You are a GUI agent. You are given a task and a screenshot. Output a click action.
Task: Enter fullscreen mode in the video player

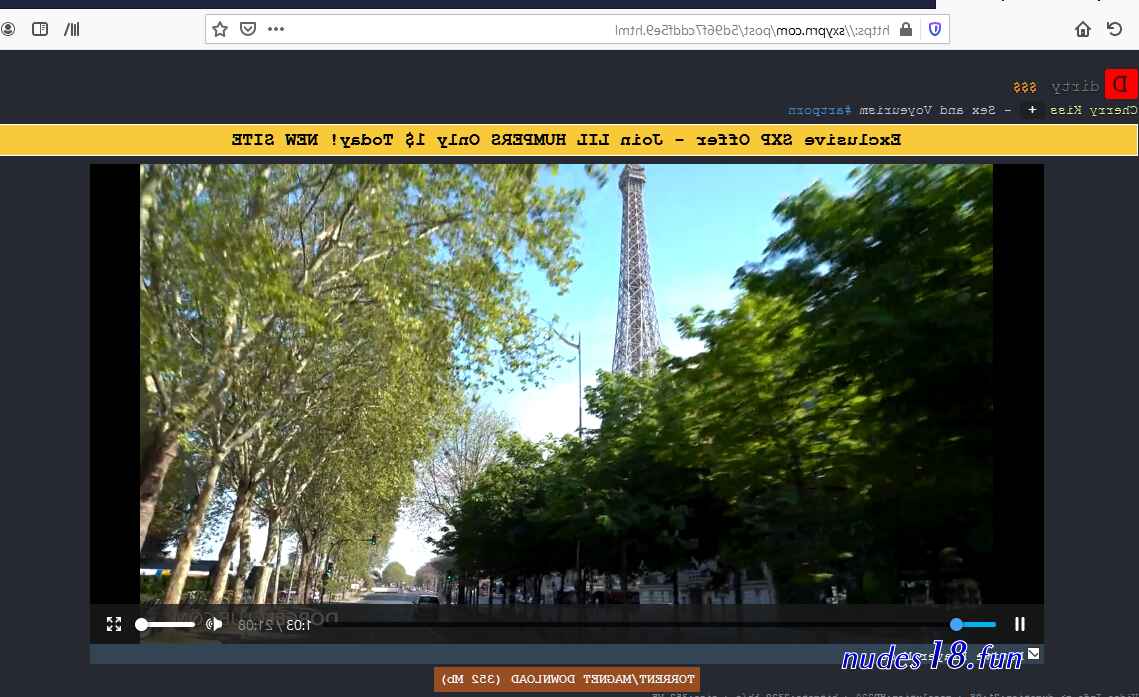pyautogui.click(x=114, y=624)
